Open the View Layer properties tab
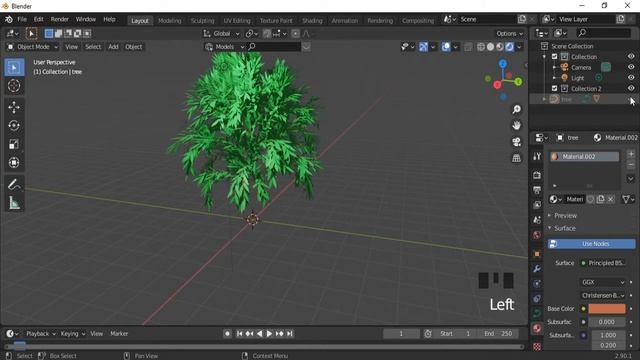The height and width of the screenshot is (360, 640). 537,205
